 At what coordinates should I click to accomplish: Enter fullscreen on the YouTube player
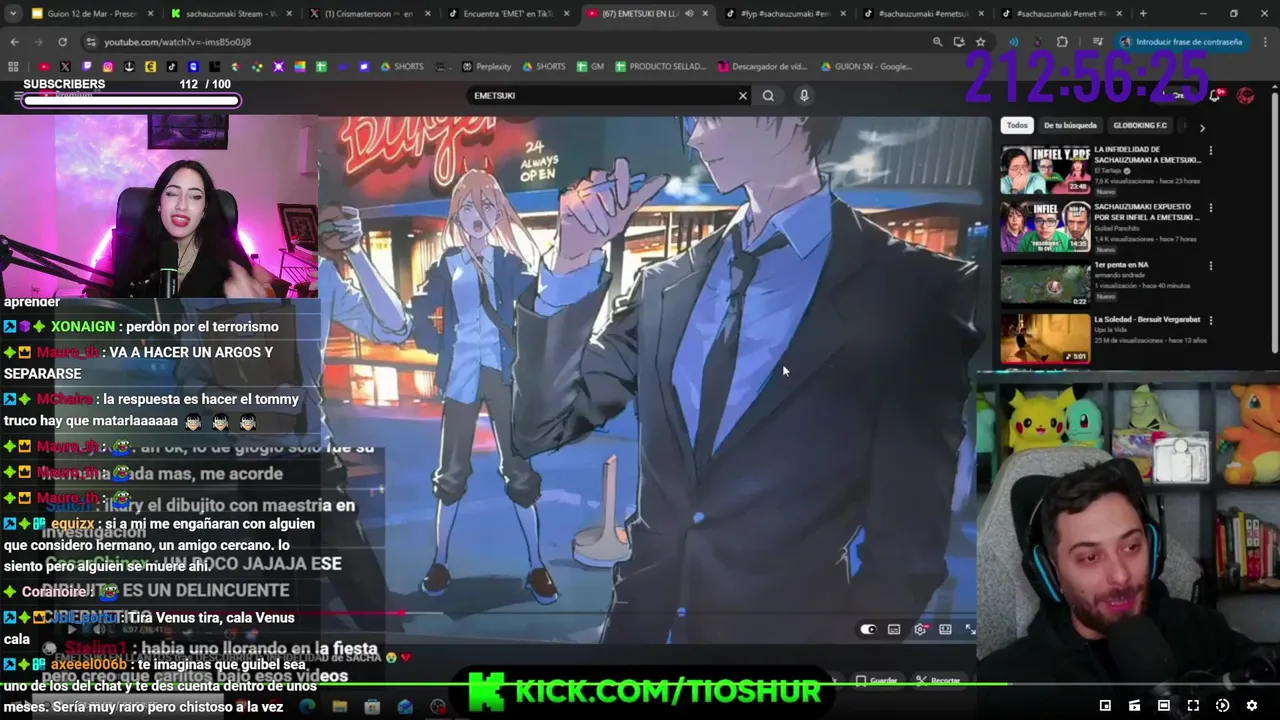pos(970,629)
